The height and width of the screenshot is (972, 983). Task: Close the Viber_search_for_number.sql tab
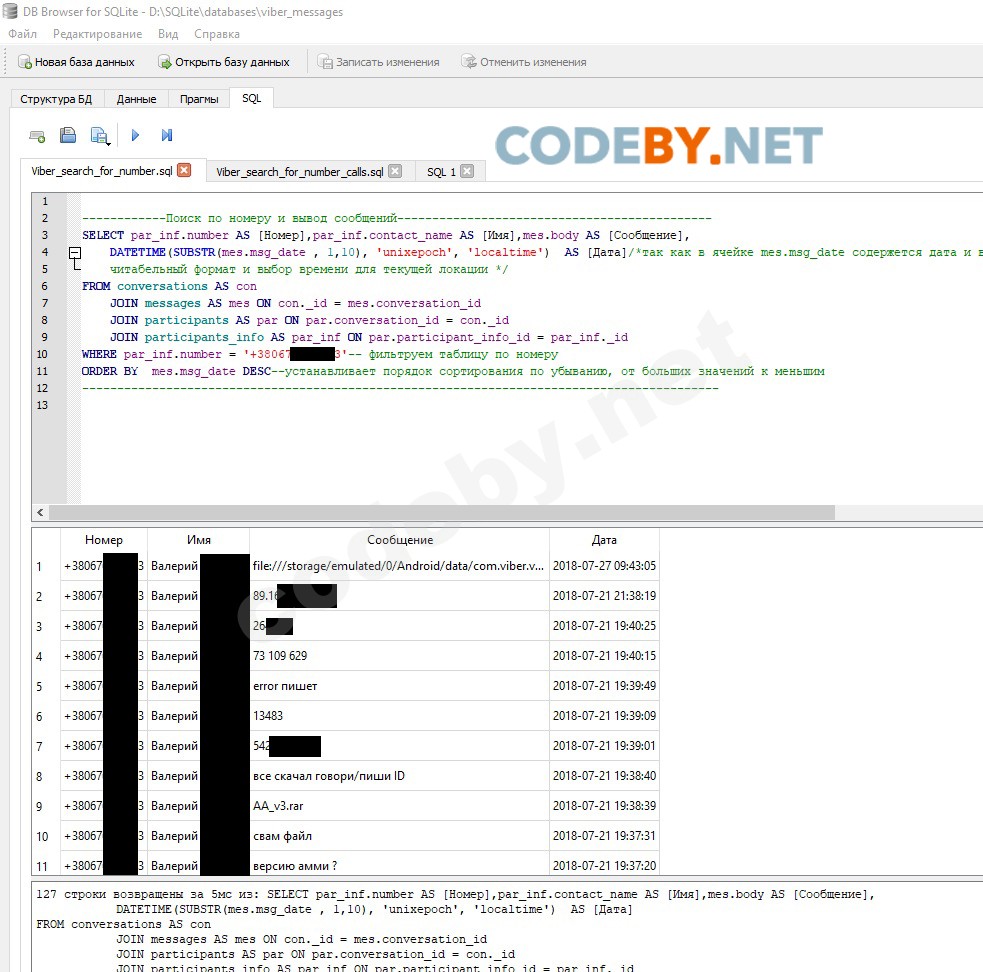click(184, 171)
